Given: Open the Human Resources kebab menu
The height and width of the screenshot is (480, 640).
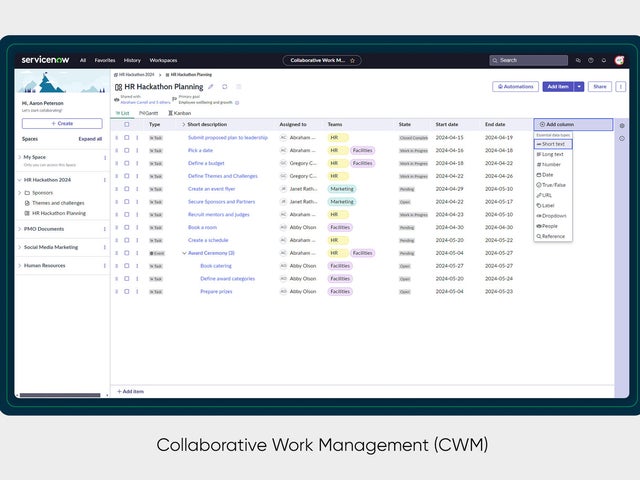Looking at the screenshot, I should coord(105,266).
